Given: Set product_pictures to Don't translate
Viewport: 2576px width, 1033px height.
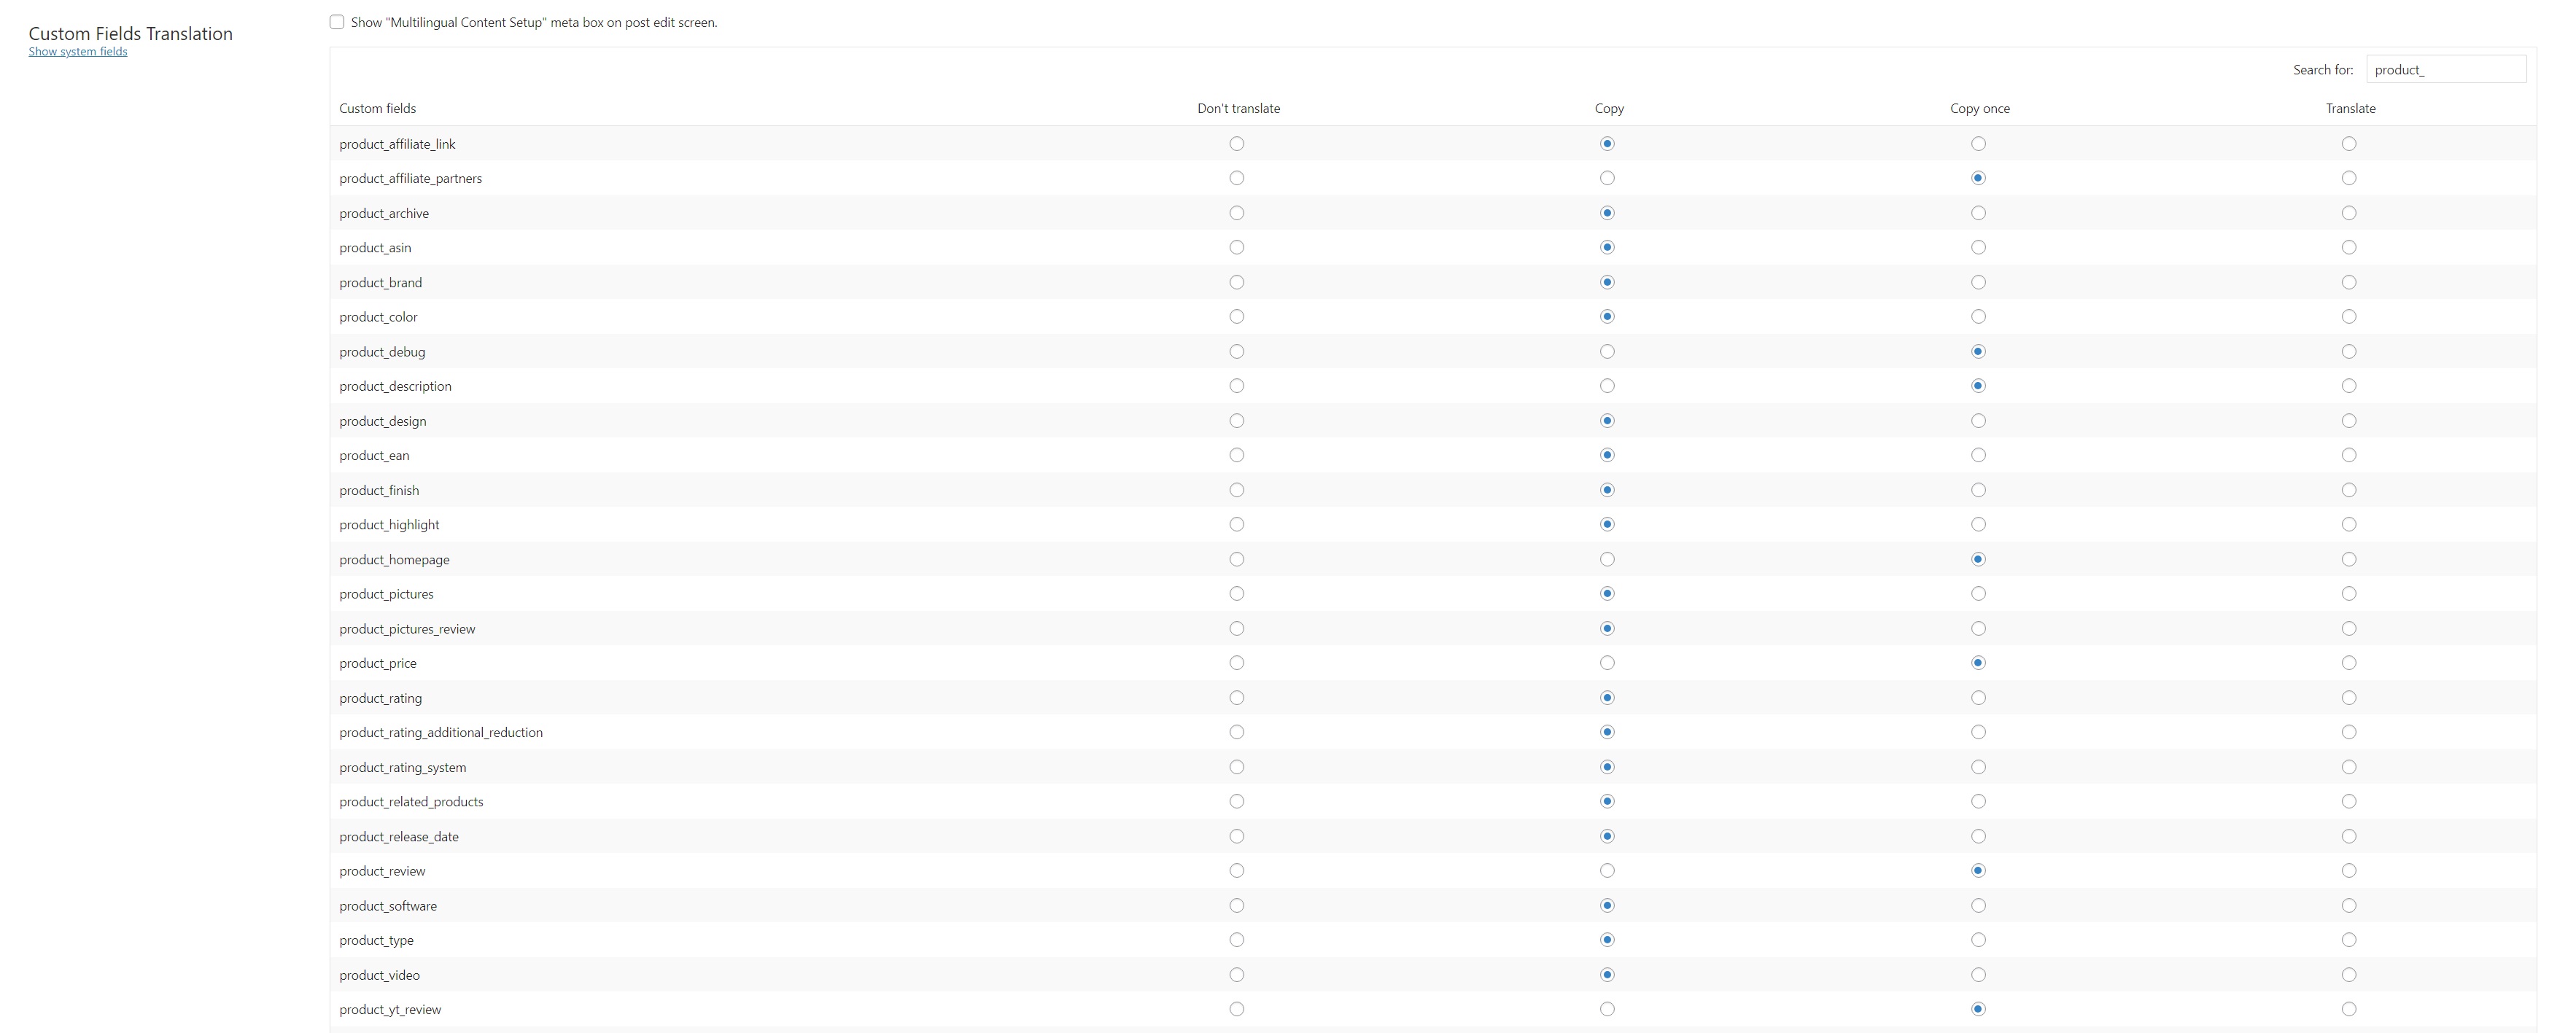Looking at the screenshot, I should point(1237,594).
